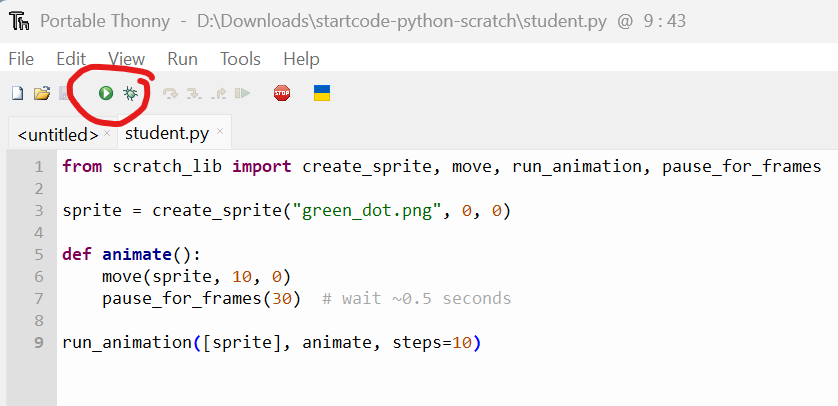Screen dimensions: 838x406
Task: Switch to the <untitled> editor tab
Action: pos(57,134)
